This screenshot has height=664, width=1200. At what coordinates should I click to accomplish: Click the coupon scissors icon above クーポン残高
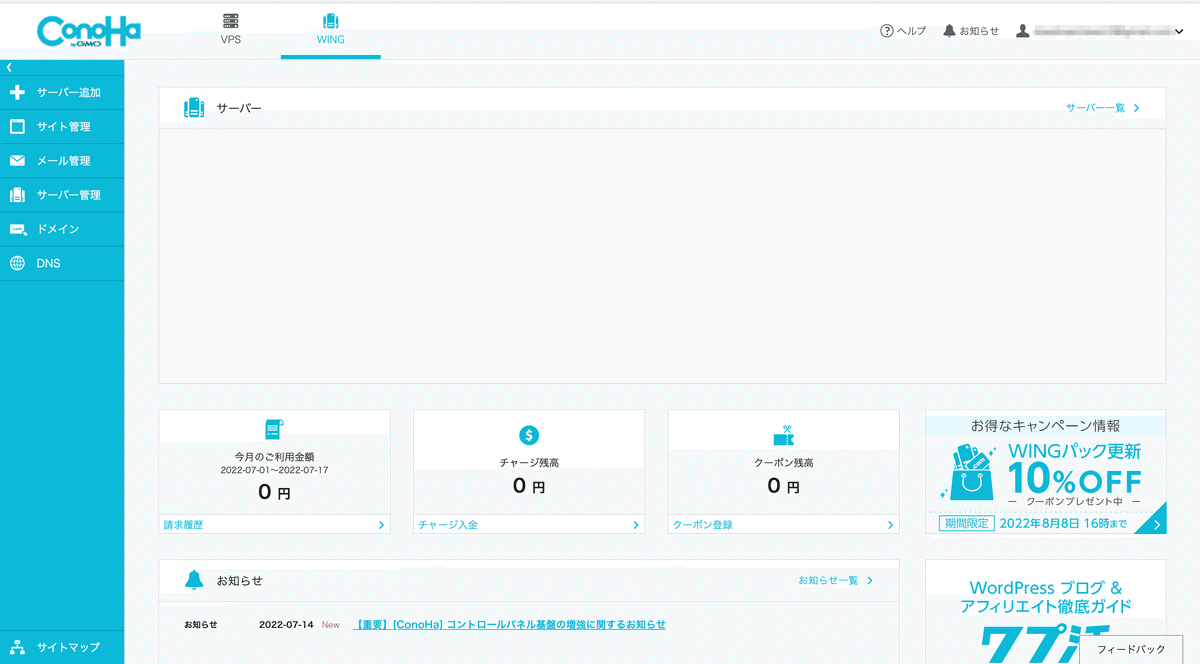click(x=783, y=436)
